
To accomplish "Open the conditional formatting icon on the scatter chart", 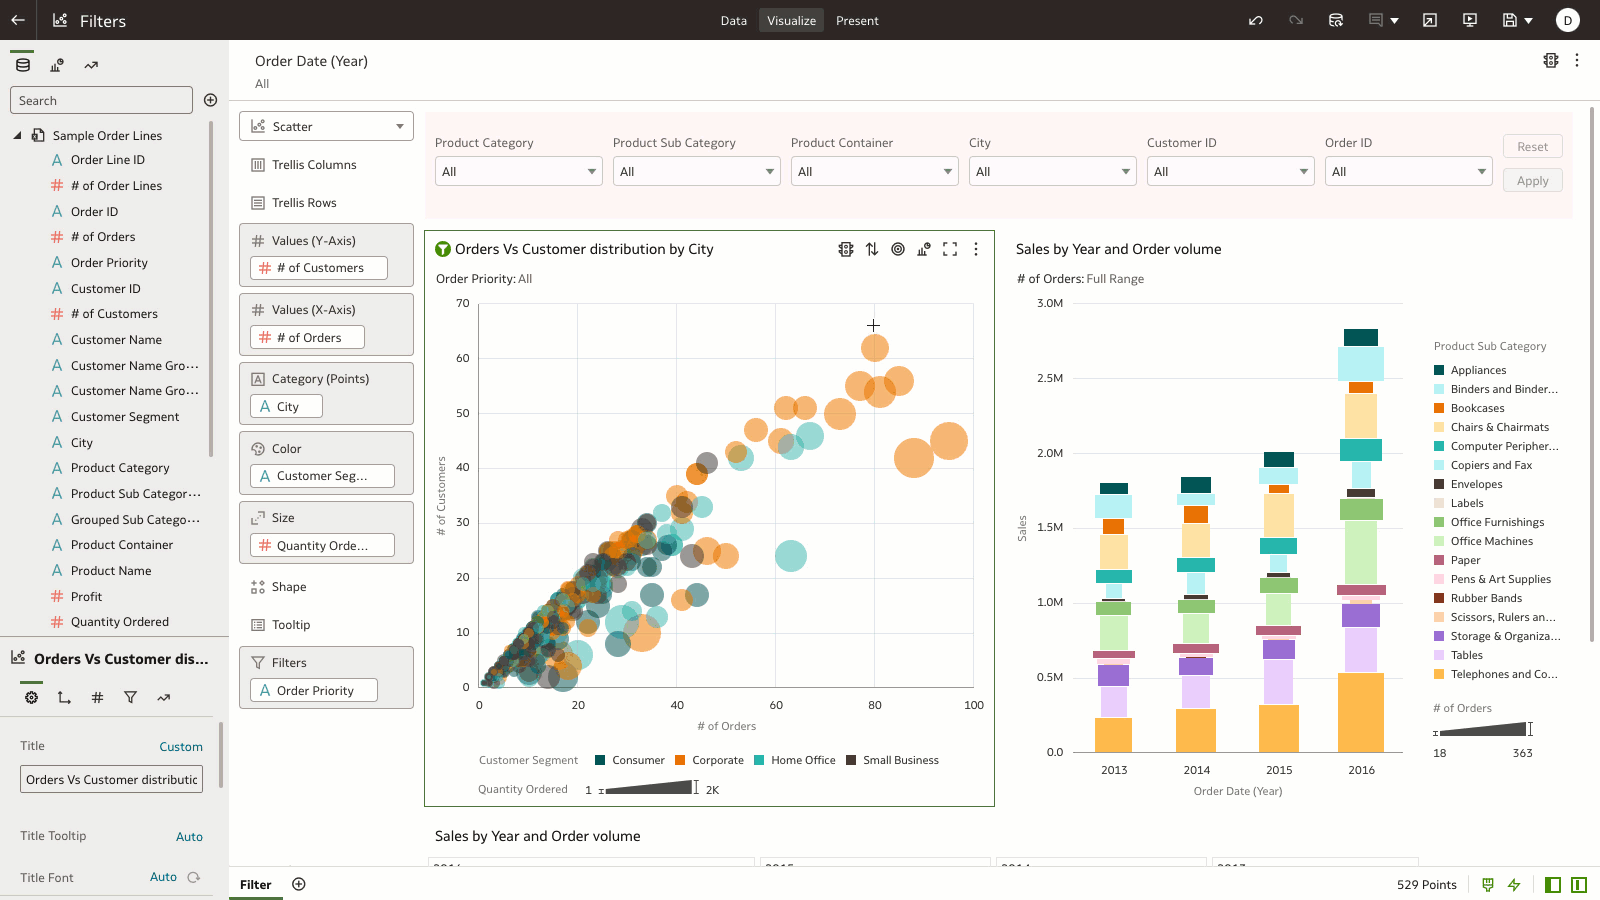I will 846,249.
